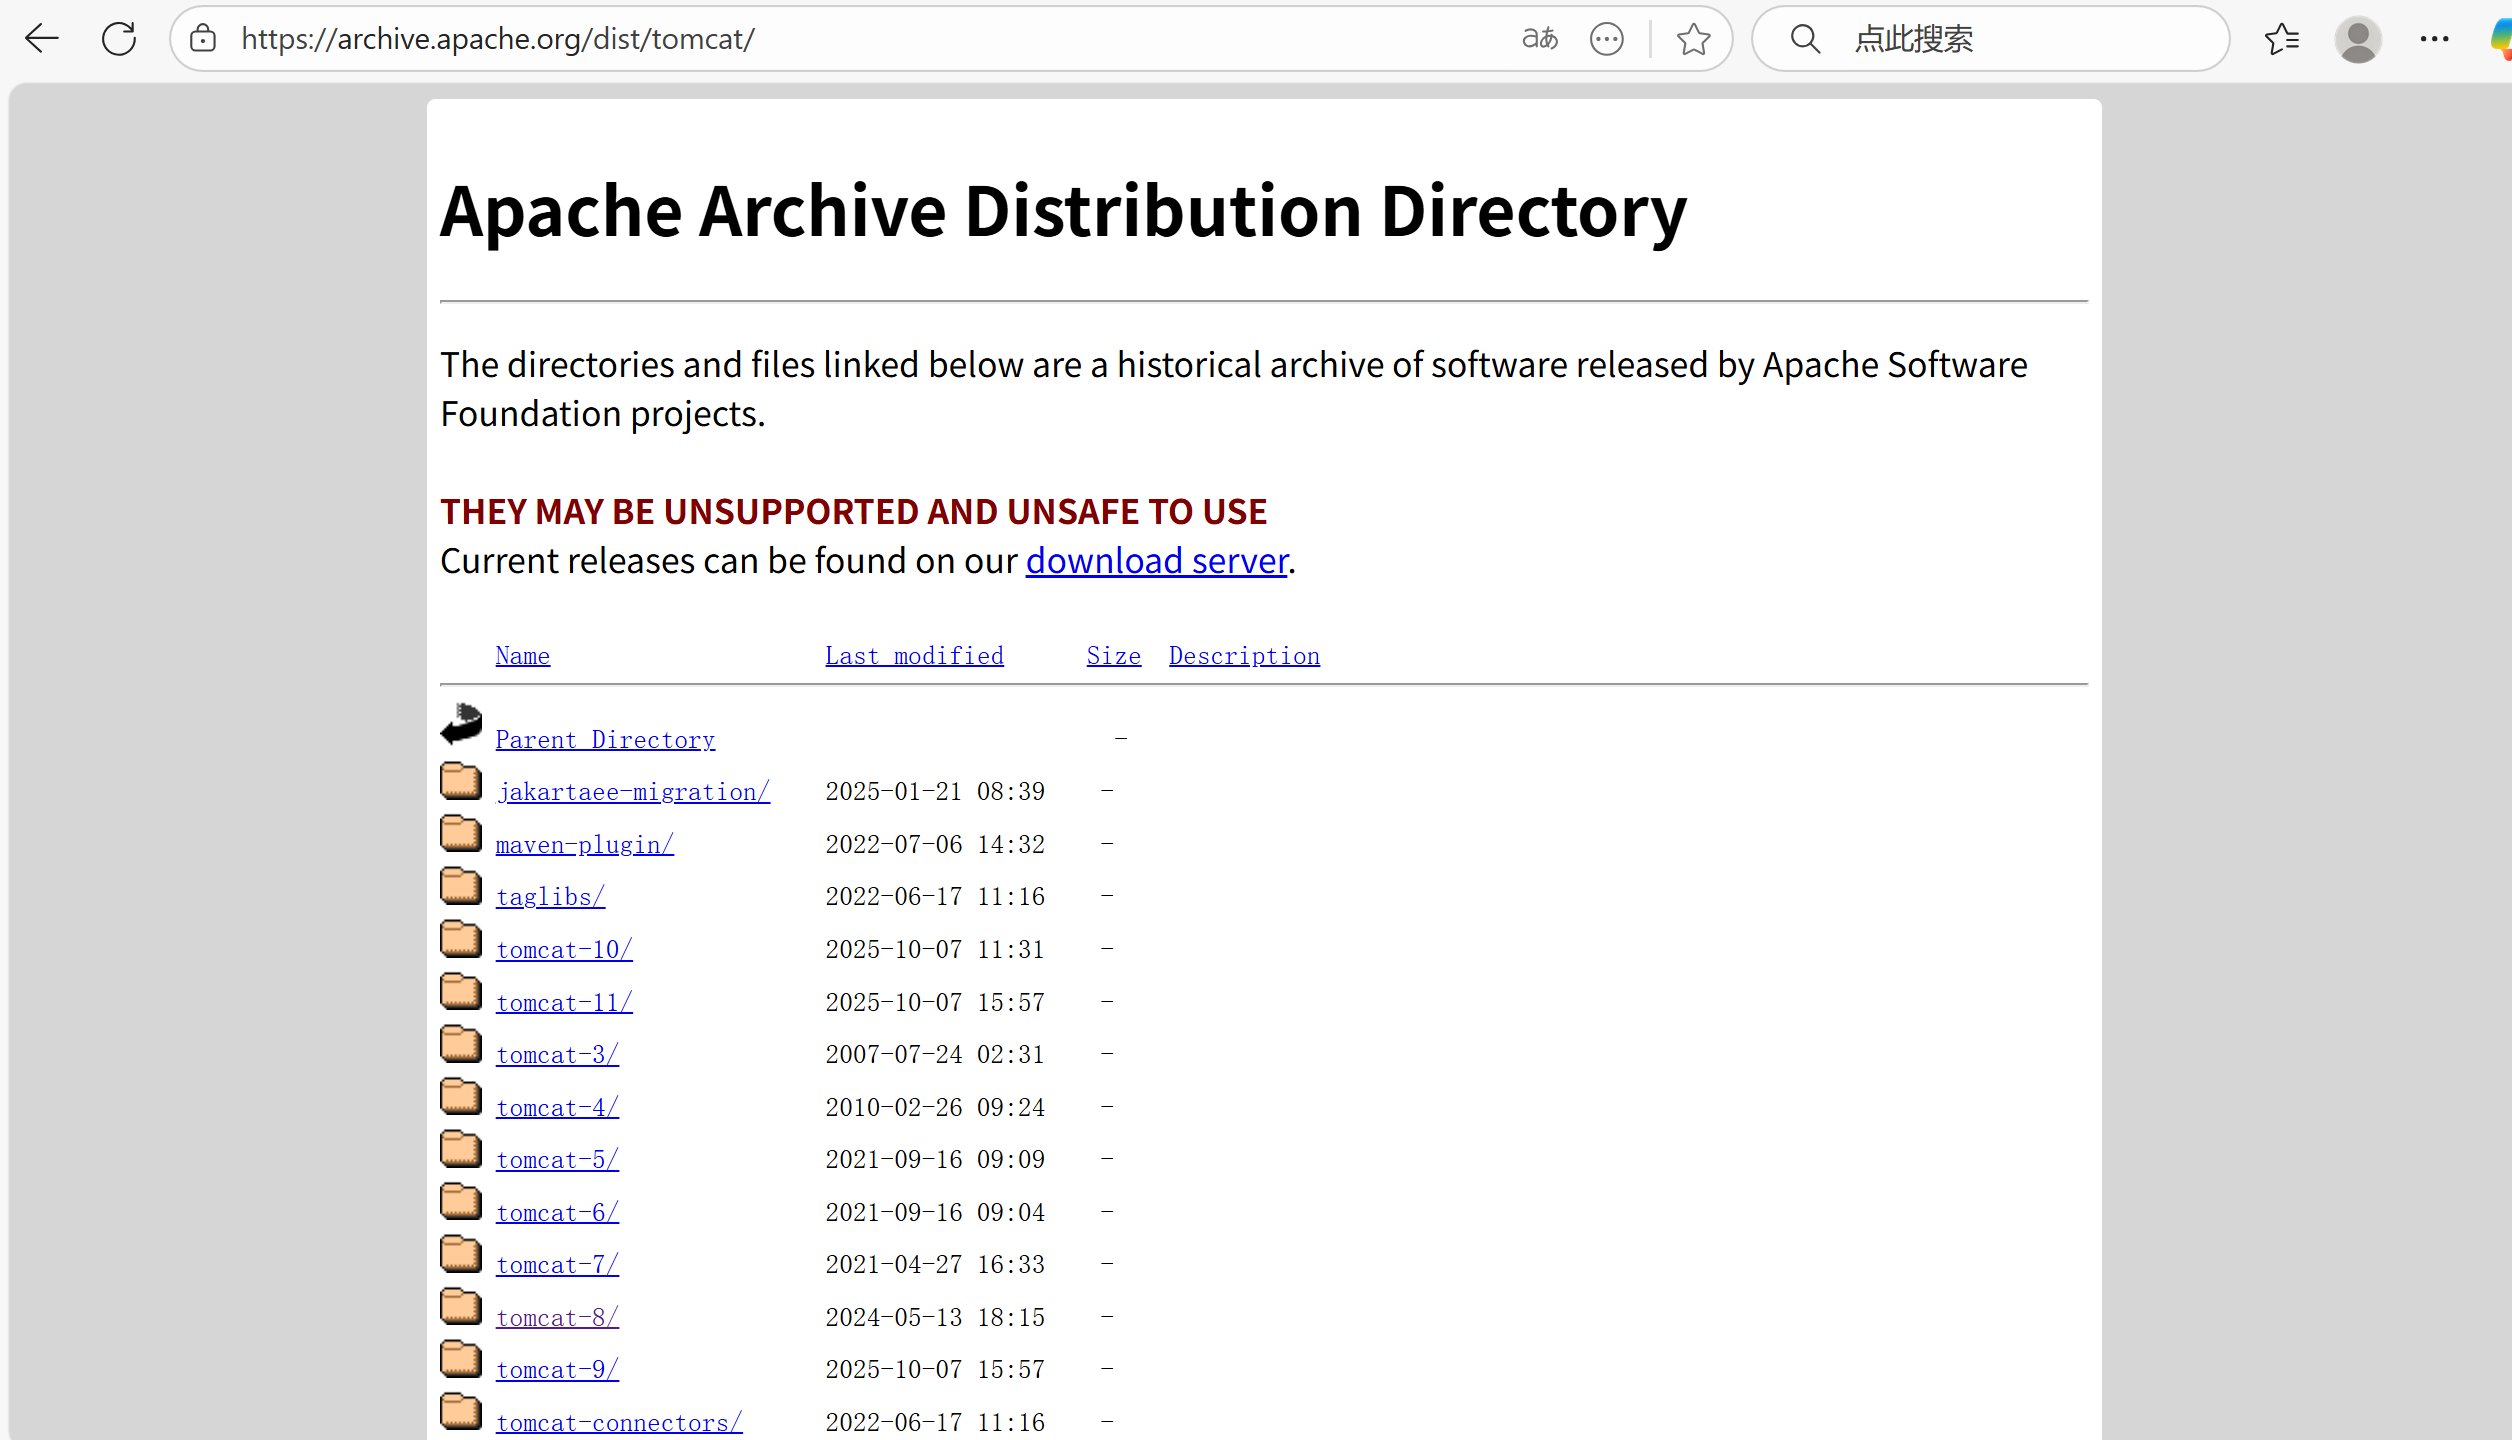Reload the page with refresh icon
The width and height of the screenshot is (2512, 1440).
[119, 39]
